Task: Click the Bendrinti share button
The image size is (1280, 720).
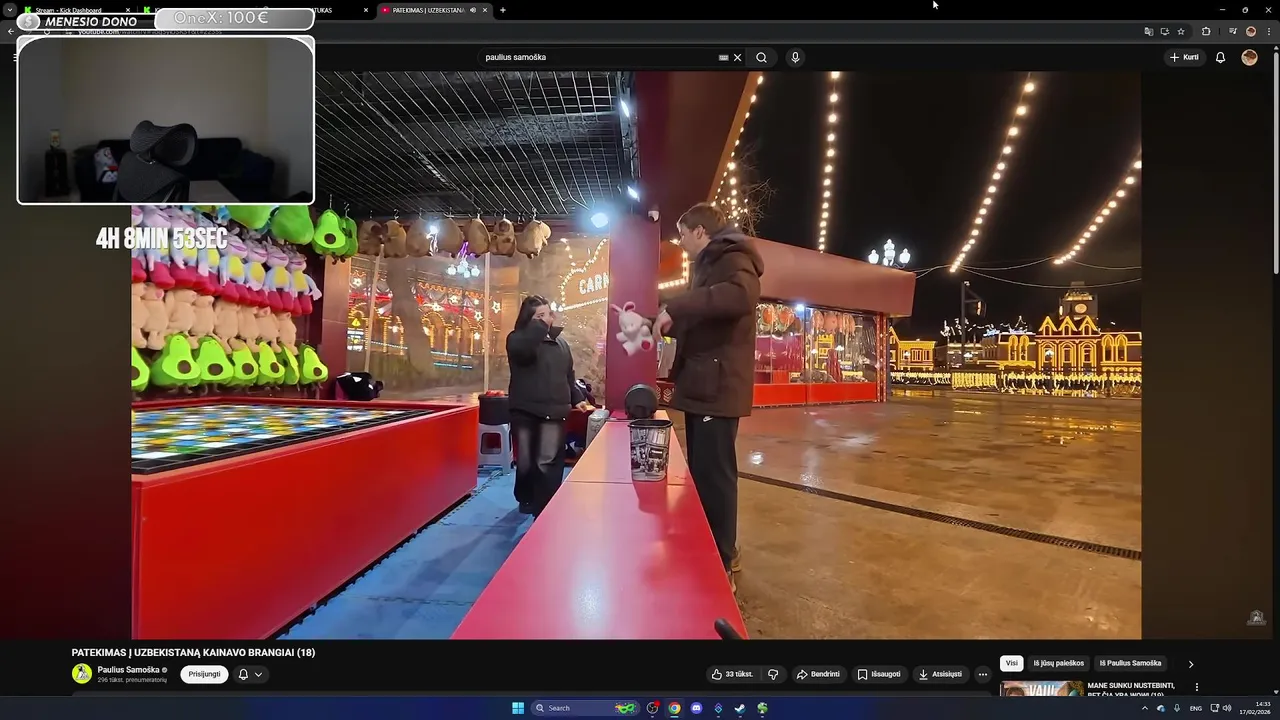Action: [818, 674]
